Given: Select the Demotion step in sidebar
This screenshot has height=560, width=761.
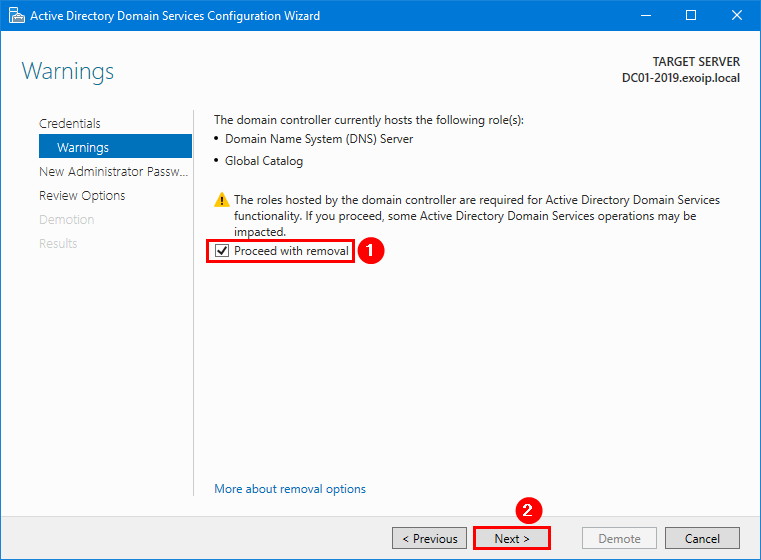Looking at the screenshot, I should [x=66, y=219].
